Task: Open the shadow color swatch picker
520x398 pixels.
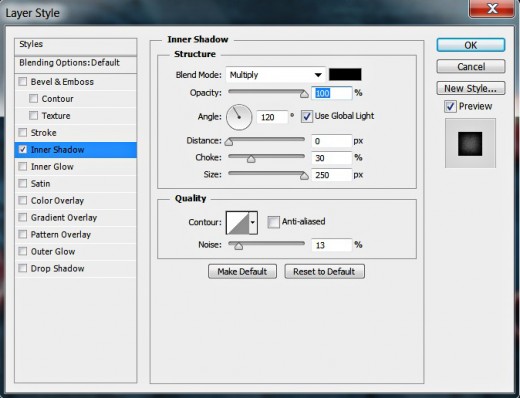Action: click(x=345, y=75)
